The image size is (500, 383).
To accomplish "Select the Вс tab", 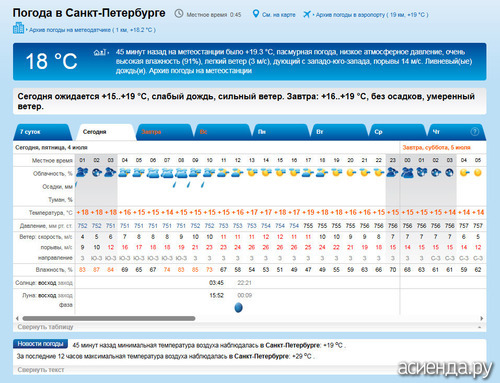I will pos(222,132).
